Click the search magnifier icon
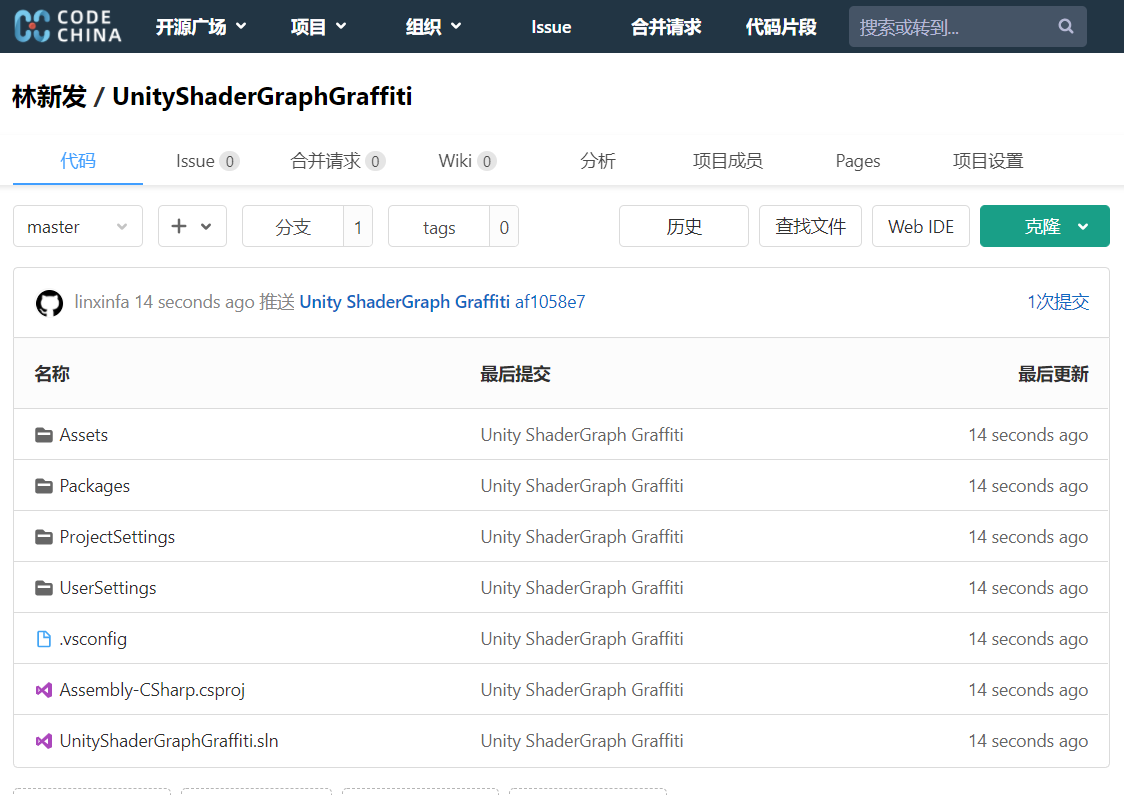 pos(1065,26)
